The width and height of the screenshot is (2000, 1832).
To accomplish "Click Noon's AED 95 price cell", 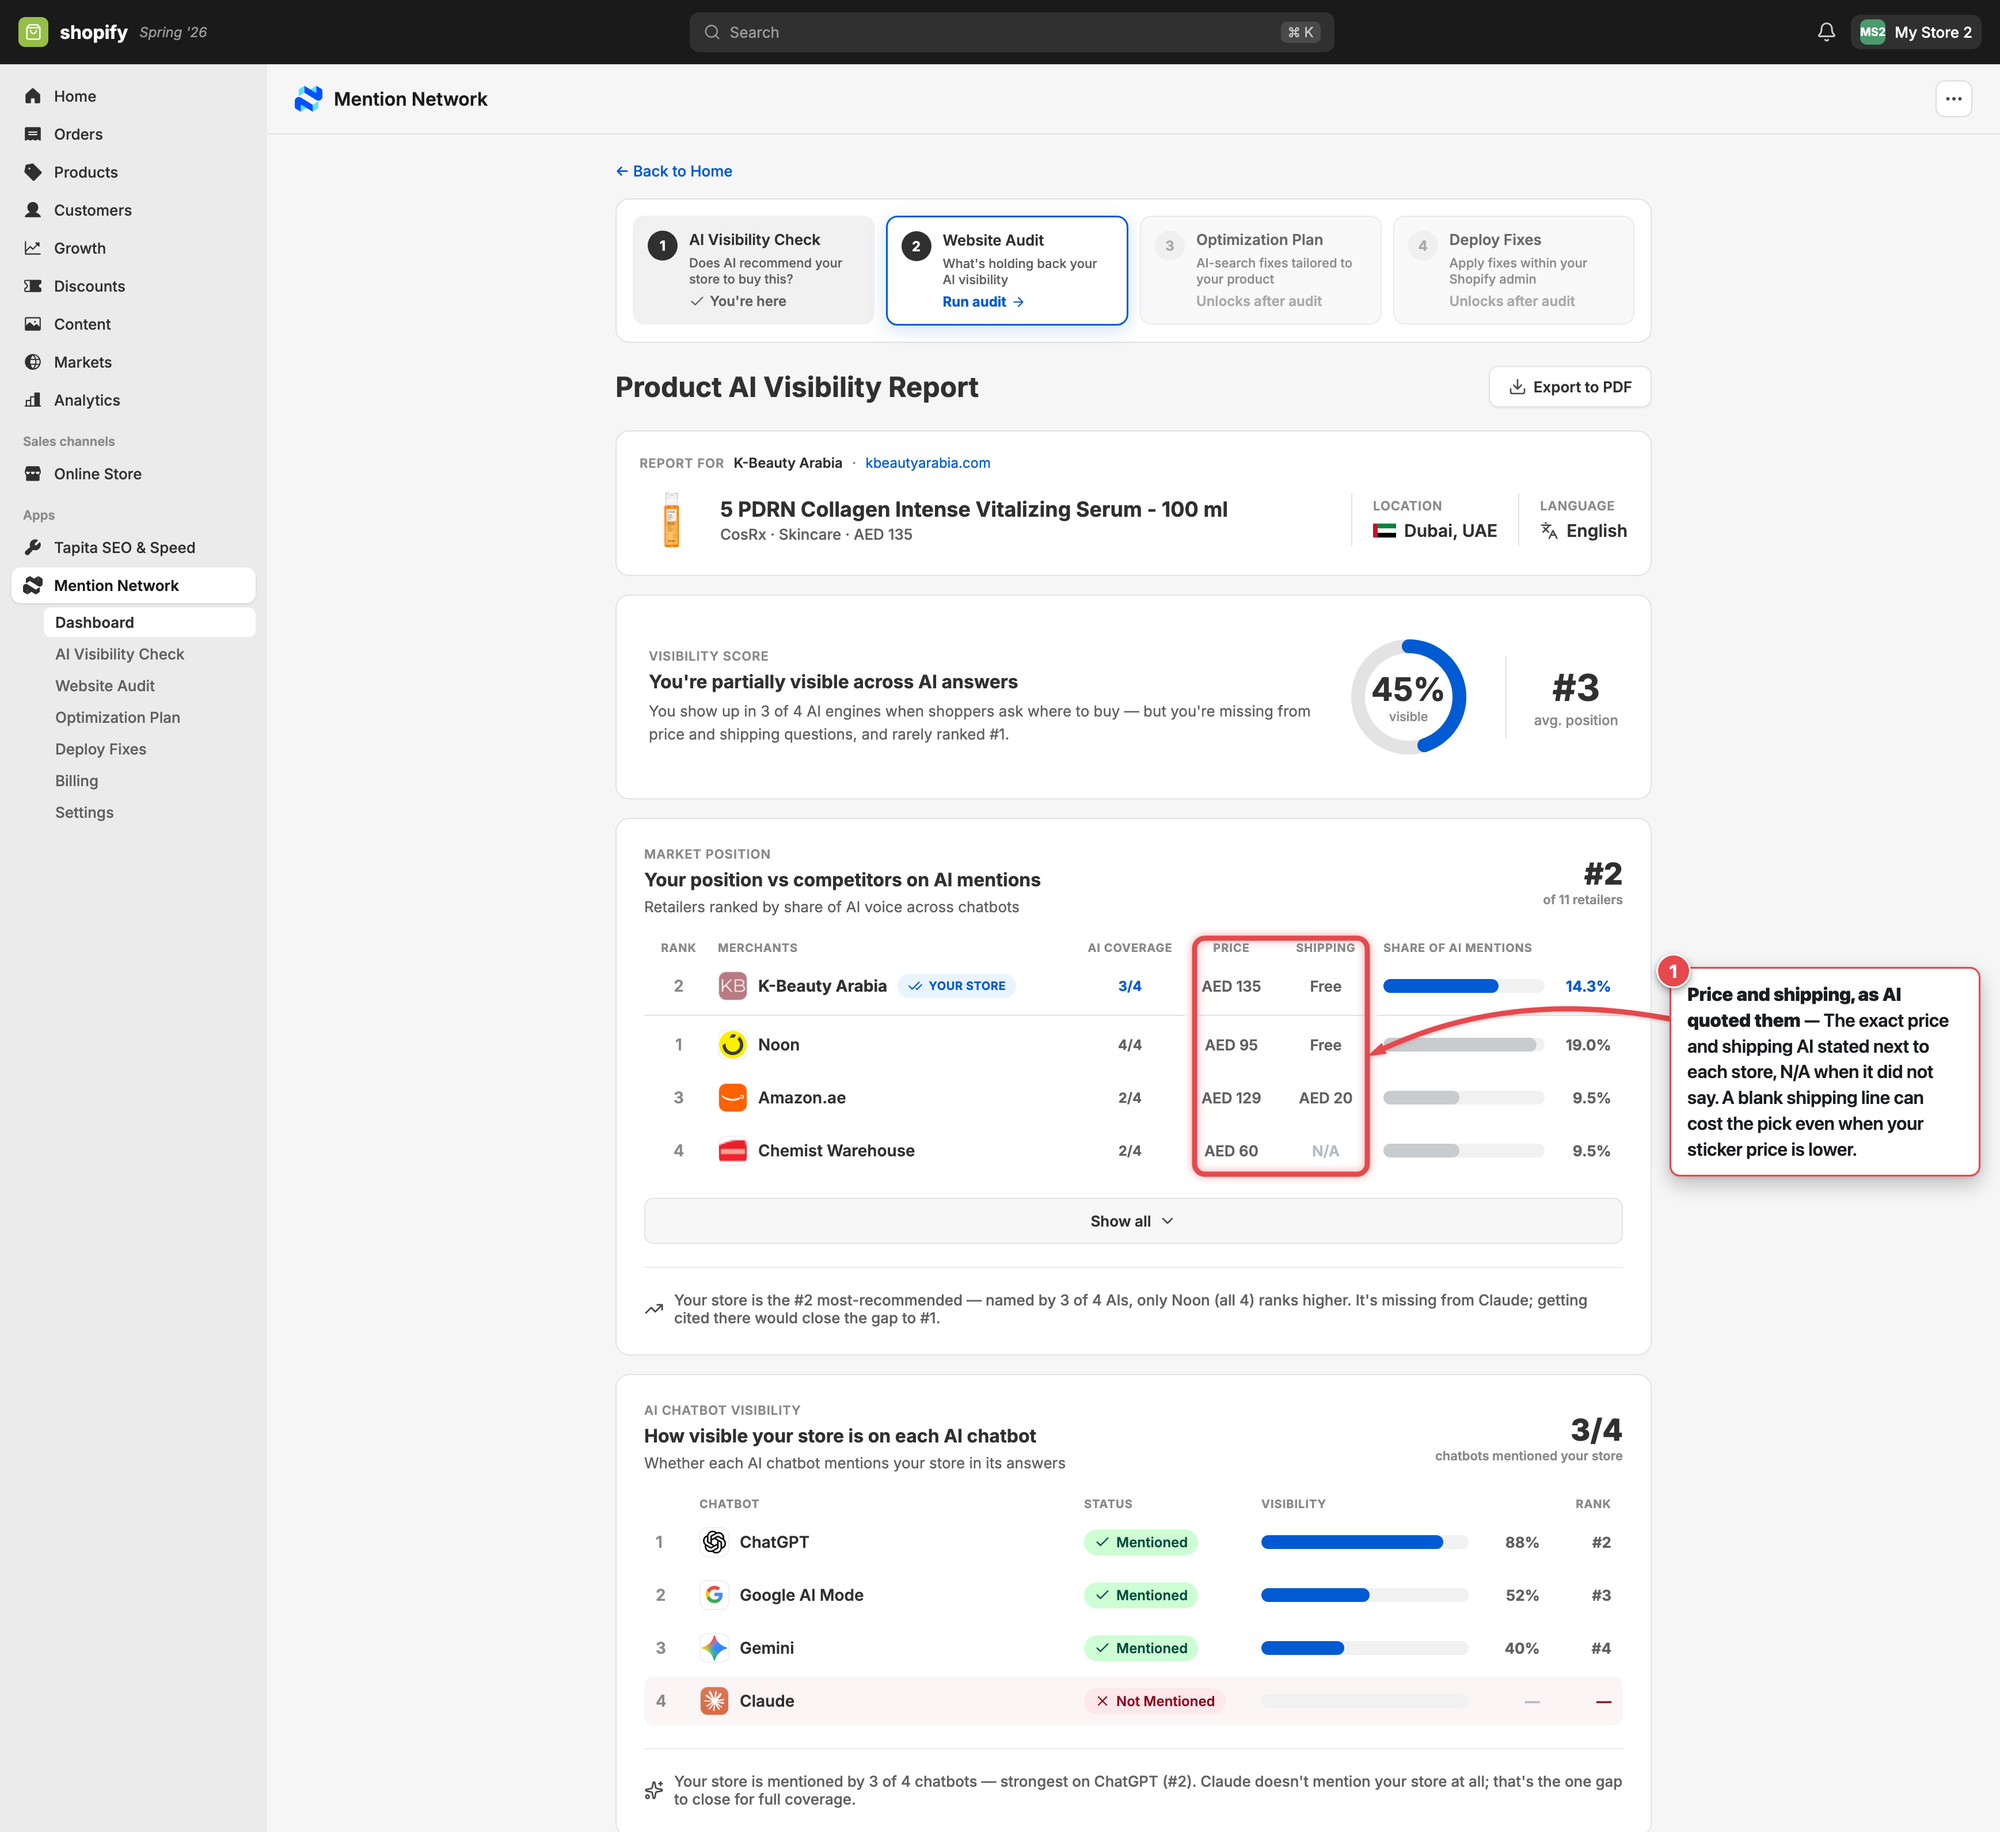I will [1231, 1045].
